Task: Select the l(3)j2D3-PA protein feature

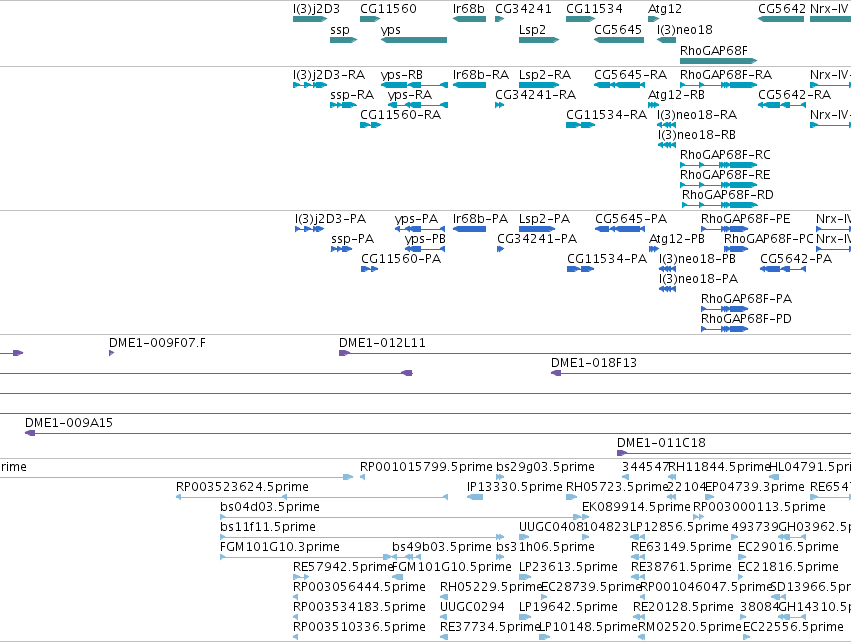Action: [310, 229]
